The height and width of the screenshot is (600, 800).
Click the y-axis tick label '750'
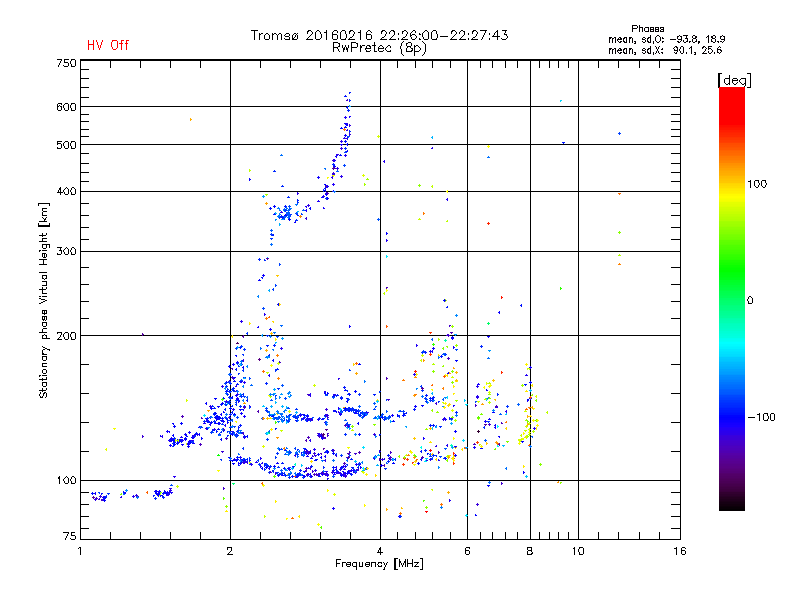pyautogui.click(x=66, y=63)
